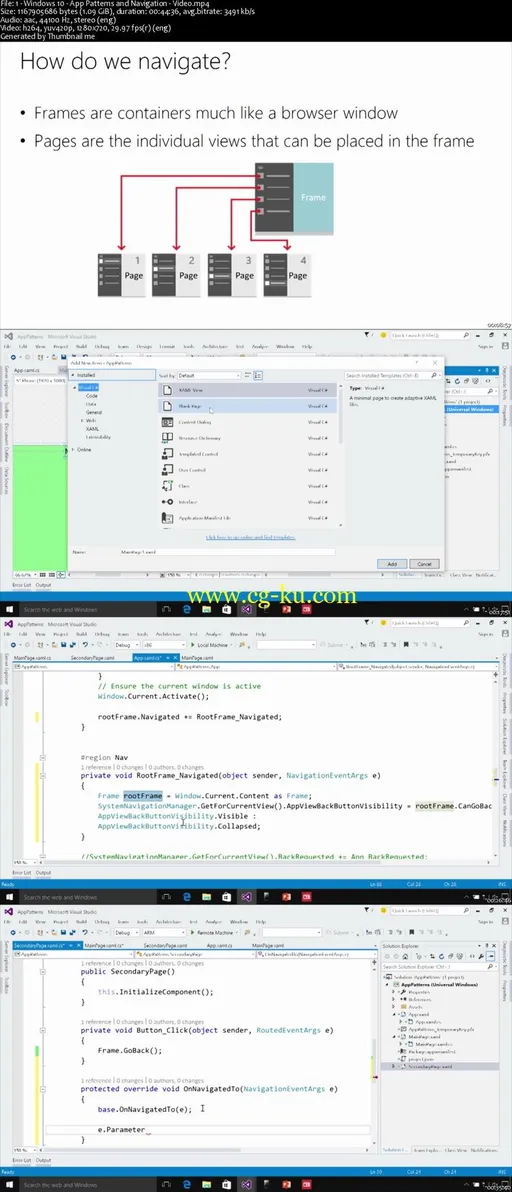Select AppPatterns (Universal Windows) project node
Image resolution: width=512 pixels, height=1192 pixels.
pos(438,984)
